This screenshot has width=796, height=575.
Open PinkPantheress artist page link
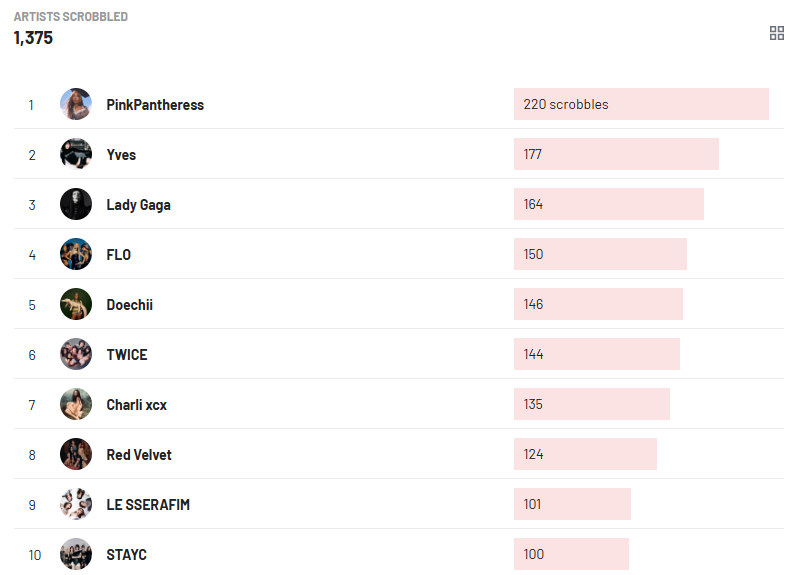click(x=155, y=105)
